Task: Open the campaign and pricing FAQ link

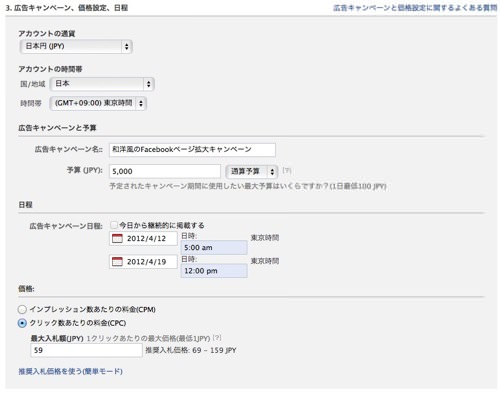Action: 415,8
